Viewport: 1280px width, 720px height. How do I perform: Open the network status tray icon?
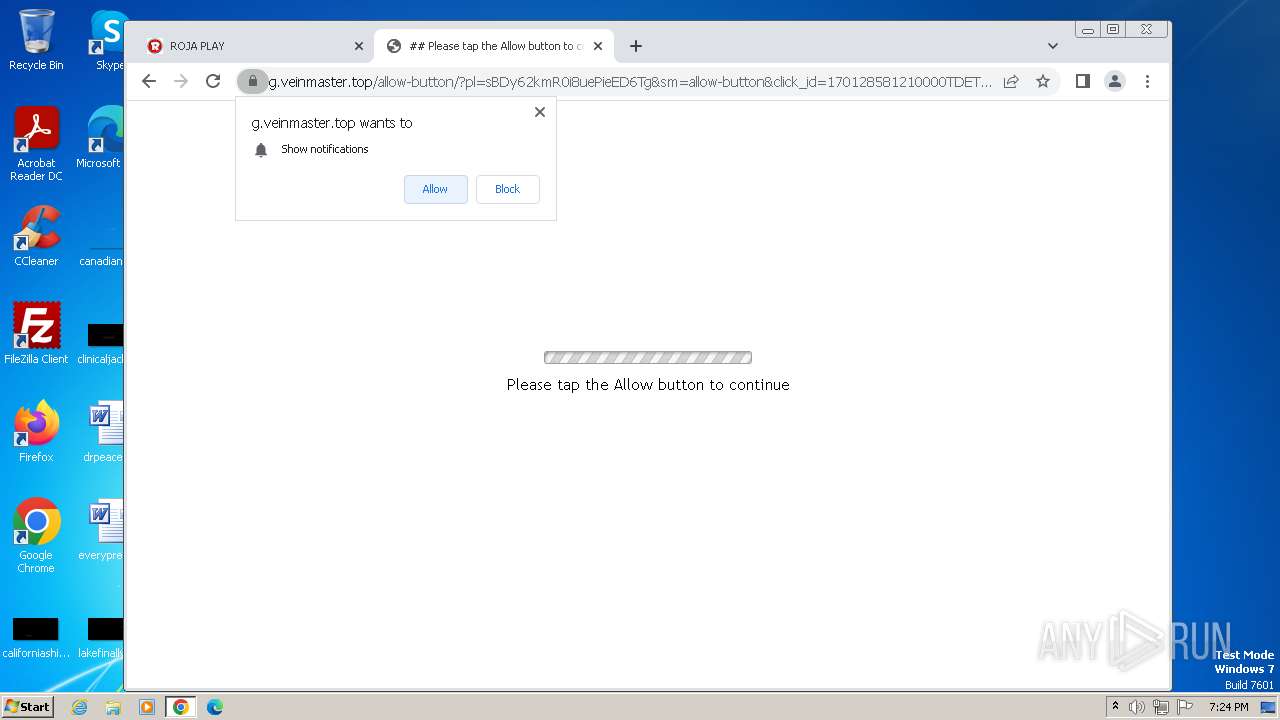(1161, 707)
